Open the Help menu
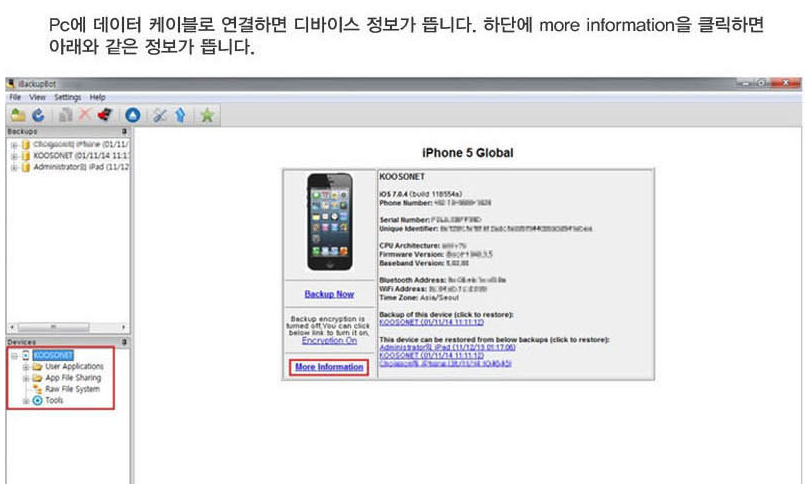This screenshot has width=808, height=484. 97,97
